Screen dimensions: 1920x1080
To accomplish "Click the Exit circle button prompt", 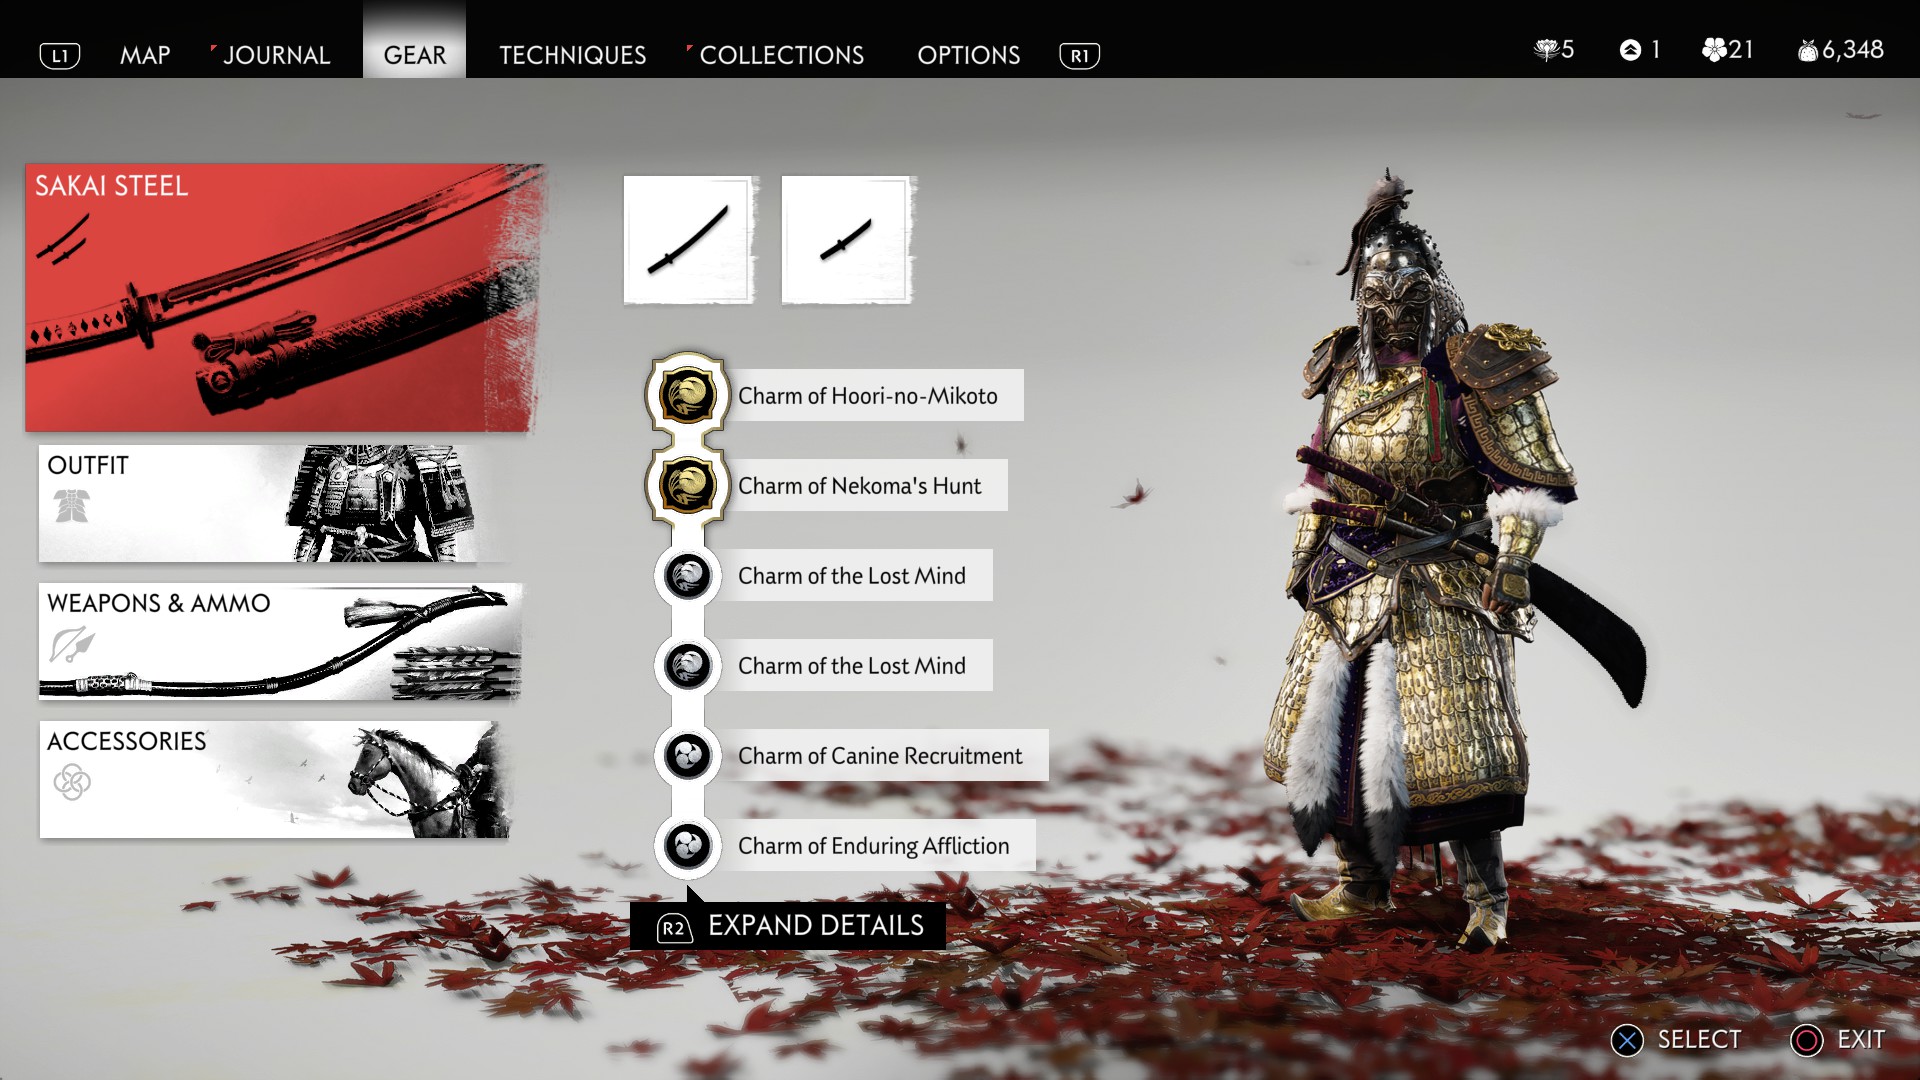I will pyautogui.click(x=1838, y=1040).
